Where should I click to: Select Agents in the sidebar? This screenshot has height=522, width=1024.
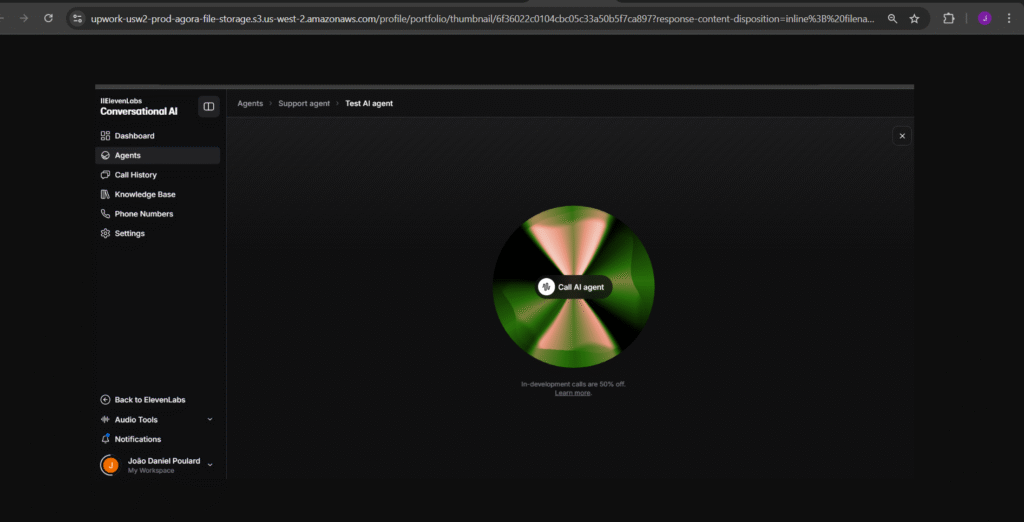click(127, 156)
